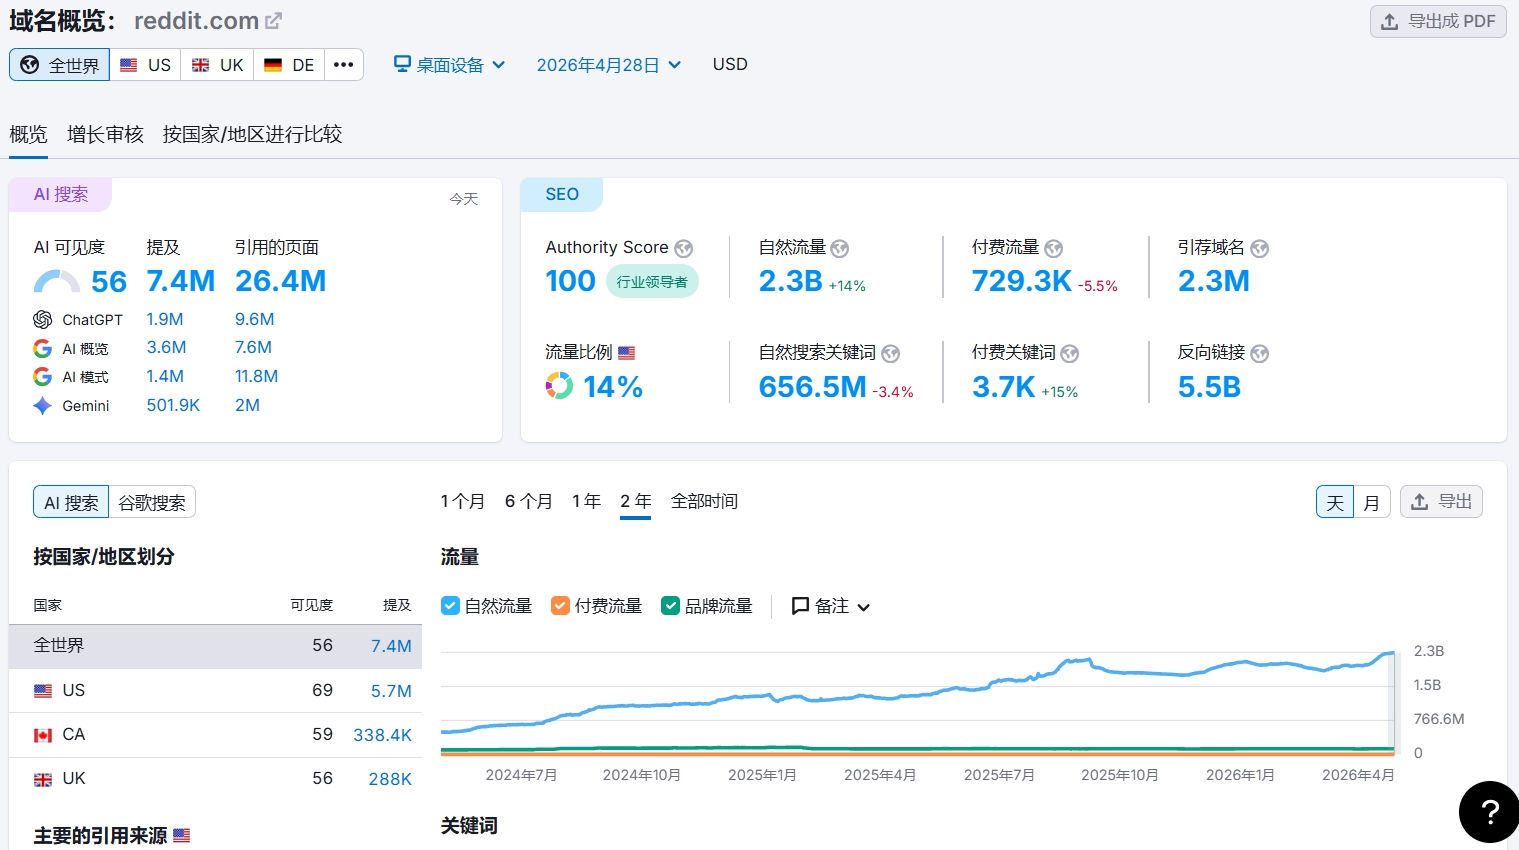The height and width of the screenshot is (850, 1519).
Task: Switch to the 增长审核 tab
Action: point(106,134)
